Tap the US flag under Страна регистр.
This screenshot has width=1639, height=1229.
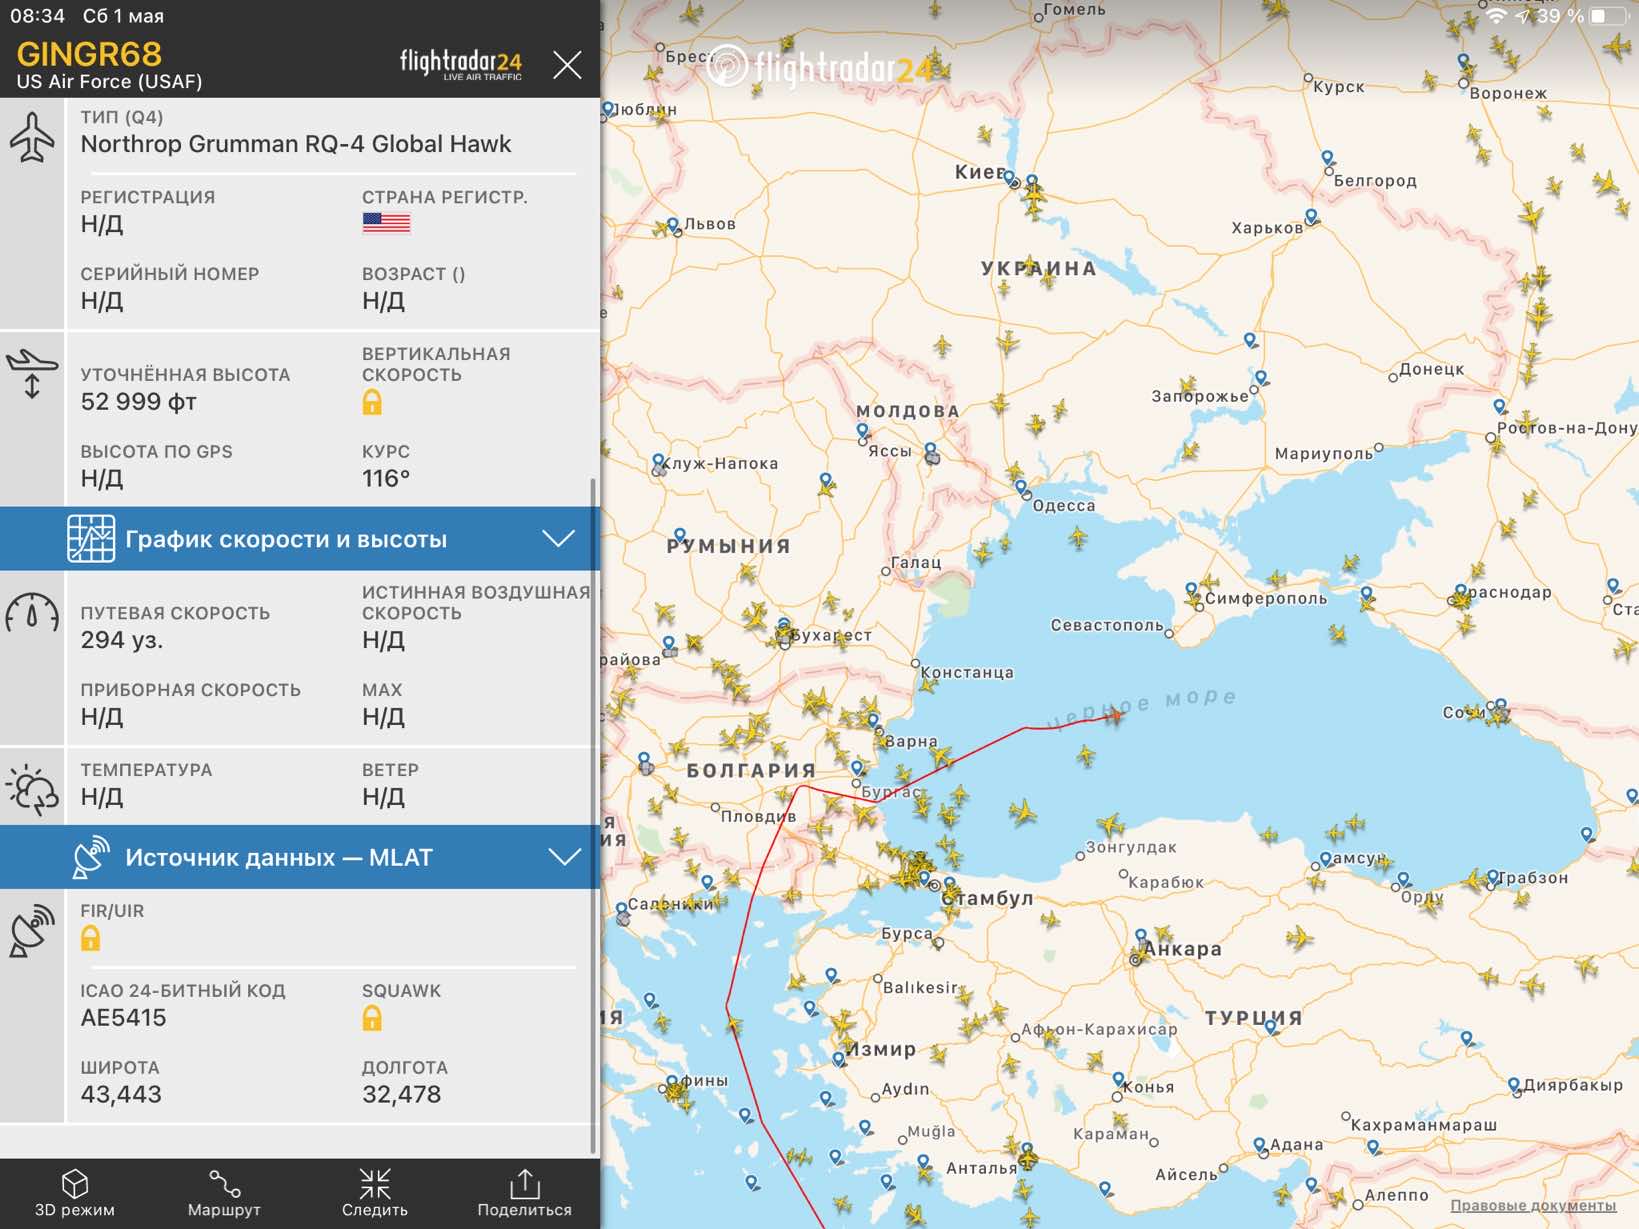386,223
